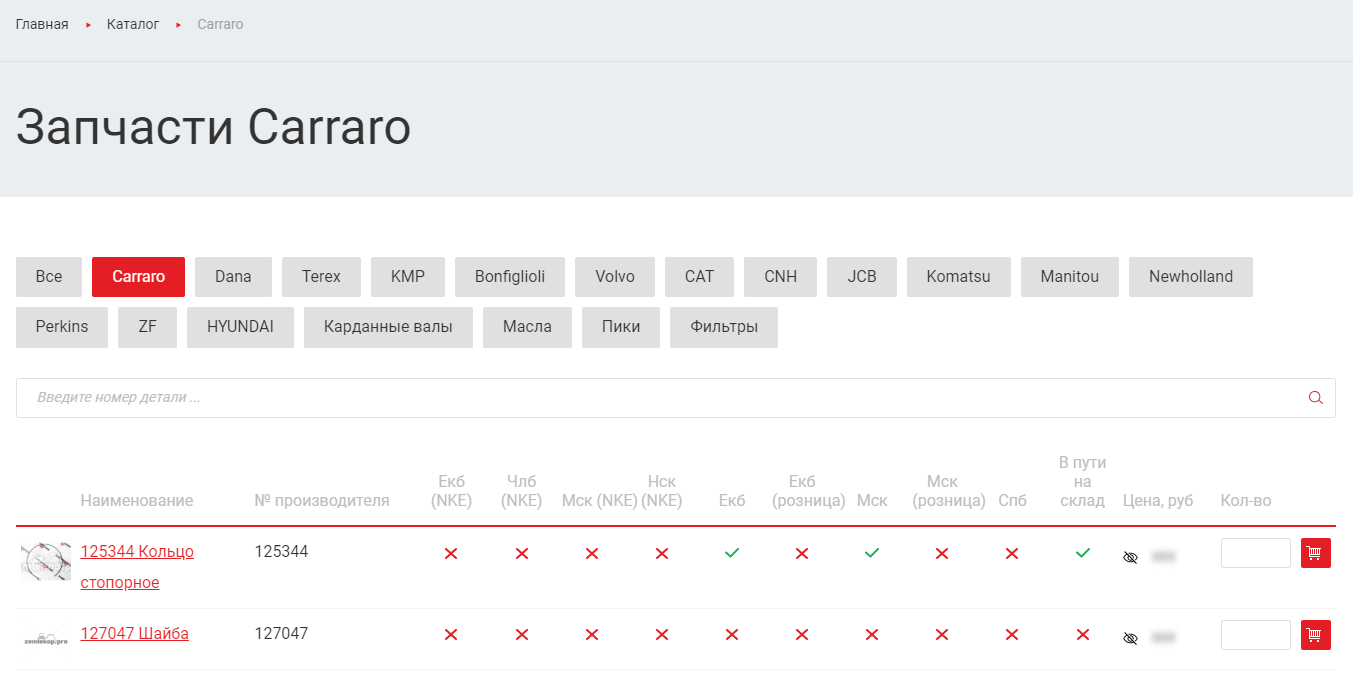Show hidden price for part 127047
The height and width of the screenshot is (674, 1353).
[x=1131, y=638]
